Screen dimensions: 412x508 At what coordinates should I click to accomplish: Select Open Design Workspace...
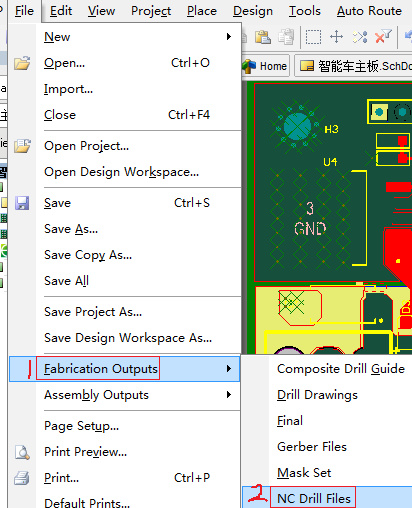pos(125,172)
